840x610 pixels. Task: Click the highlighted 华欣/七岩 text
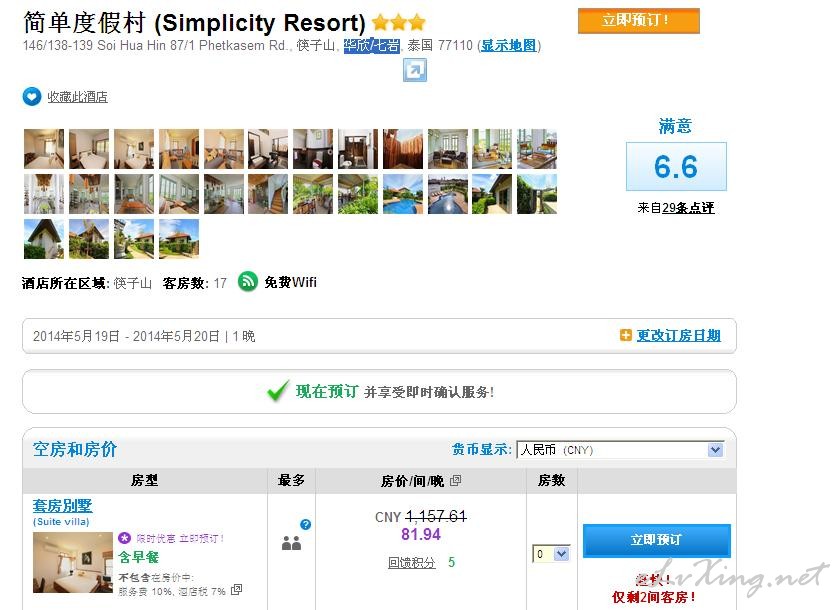pos(372,46)
